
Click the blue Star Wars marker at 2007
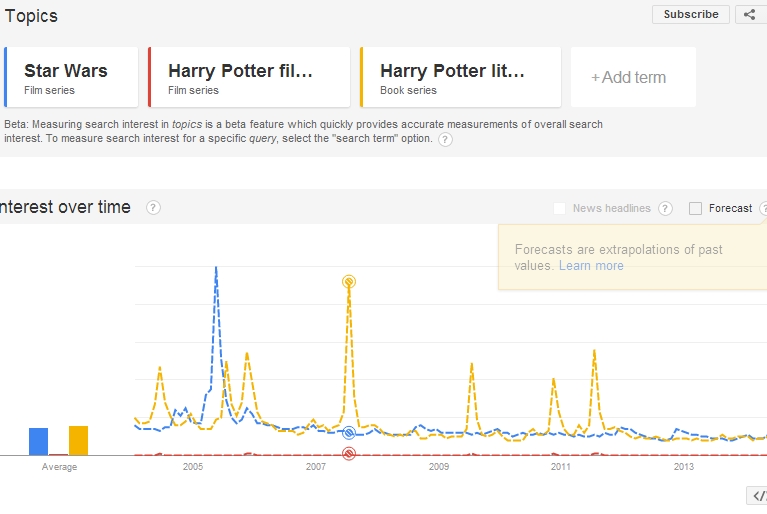(x=349, y=433)
